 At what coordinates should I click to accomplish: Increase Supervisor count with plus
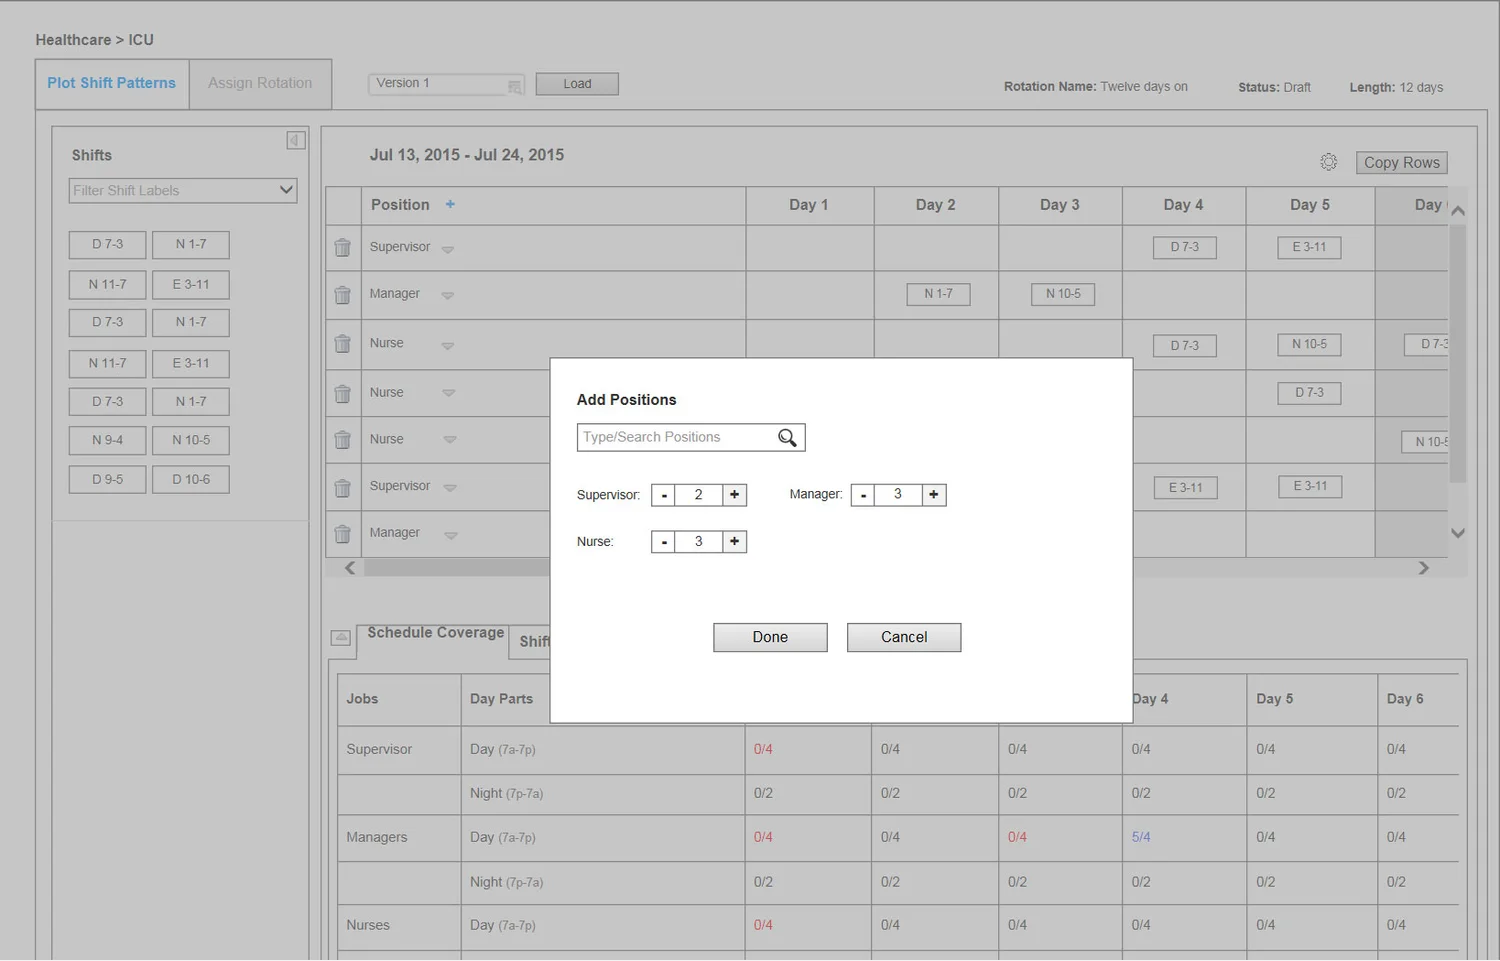point(734,495)
